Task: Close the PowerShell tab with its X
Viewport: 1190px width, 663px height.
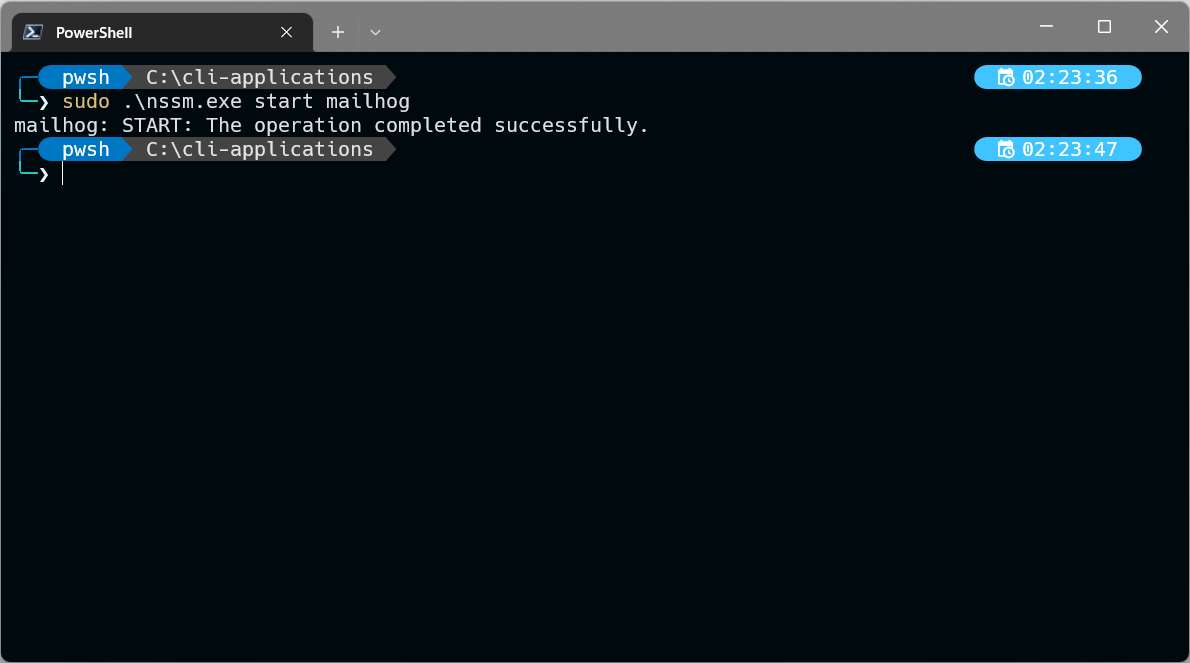Action: (x=287, y=31)
